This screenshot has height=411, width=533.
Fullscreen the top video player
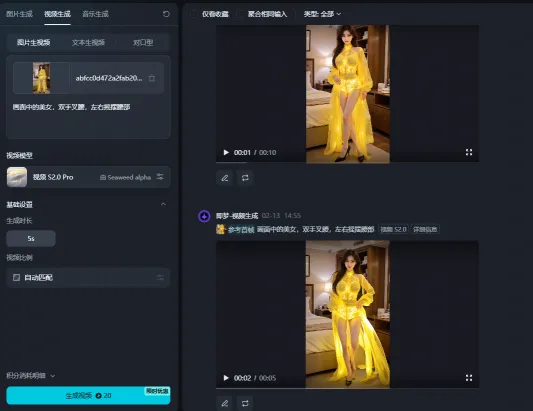click(469, 152)
